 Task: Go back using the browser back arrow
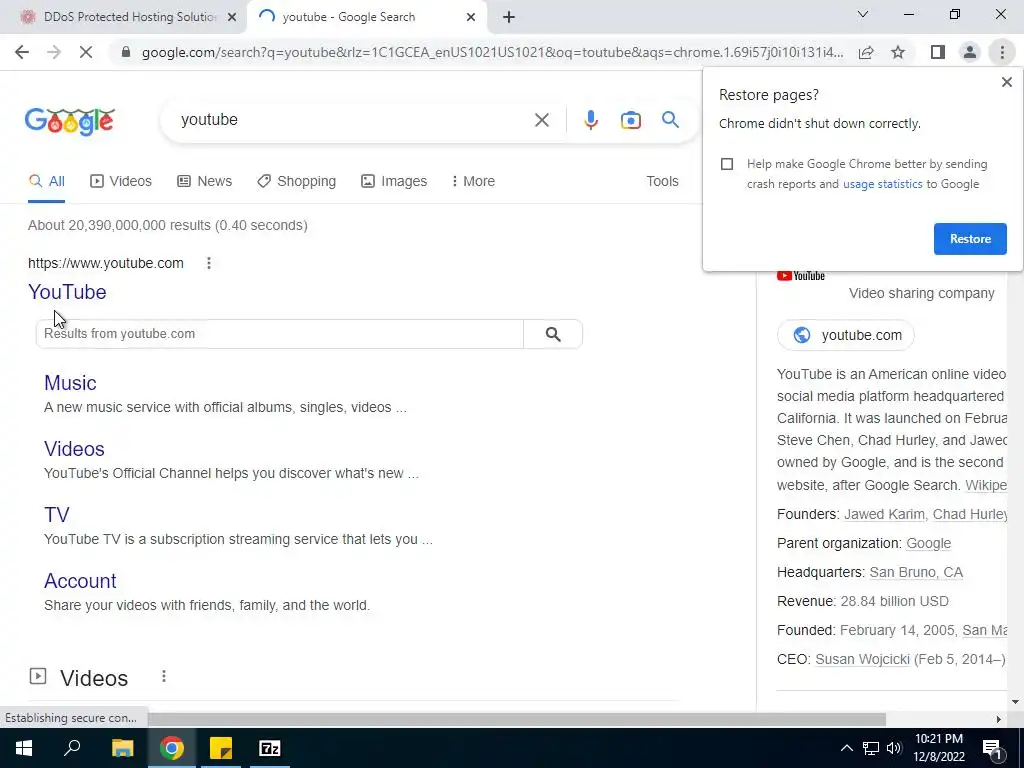(x=22, y=52)
